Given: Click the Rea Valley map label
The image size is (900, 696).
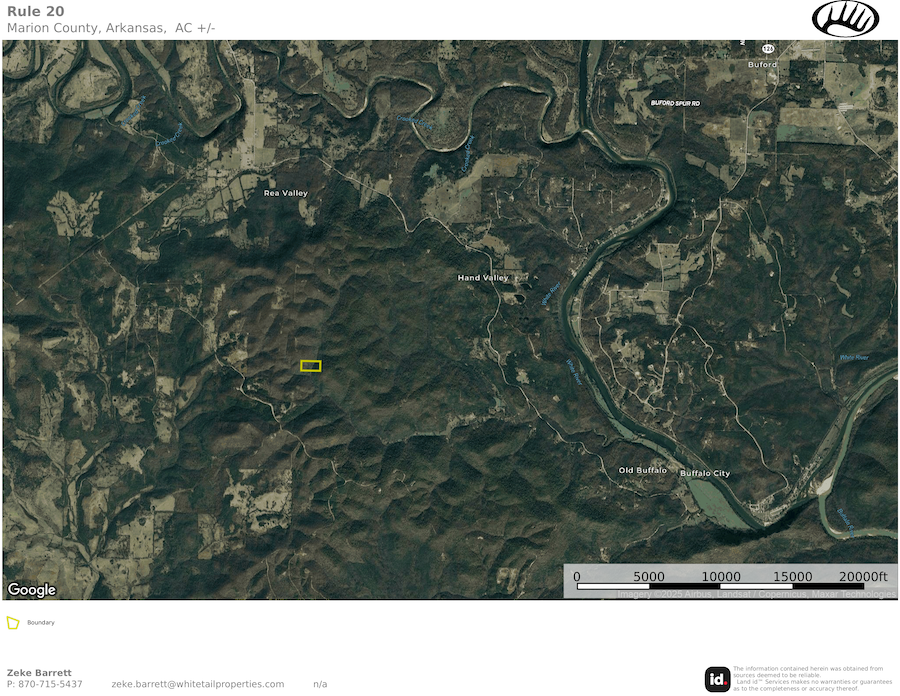Looking at the screenshot, I should pyautogui.click(x=285, y=193).
